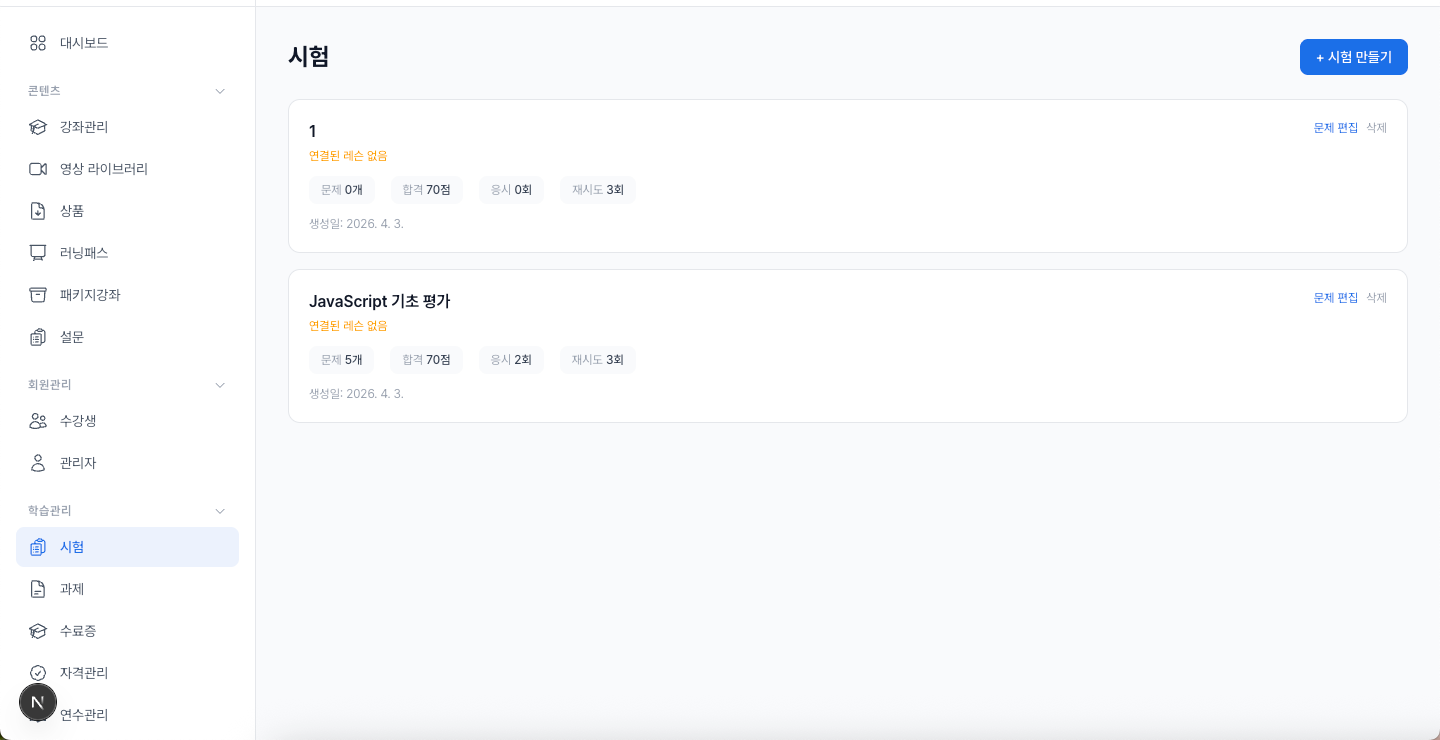1440x740 pixels.
Task: Click the archive box icon for 패키지강좌
Action: click(38, 295)
